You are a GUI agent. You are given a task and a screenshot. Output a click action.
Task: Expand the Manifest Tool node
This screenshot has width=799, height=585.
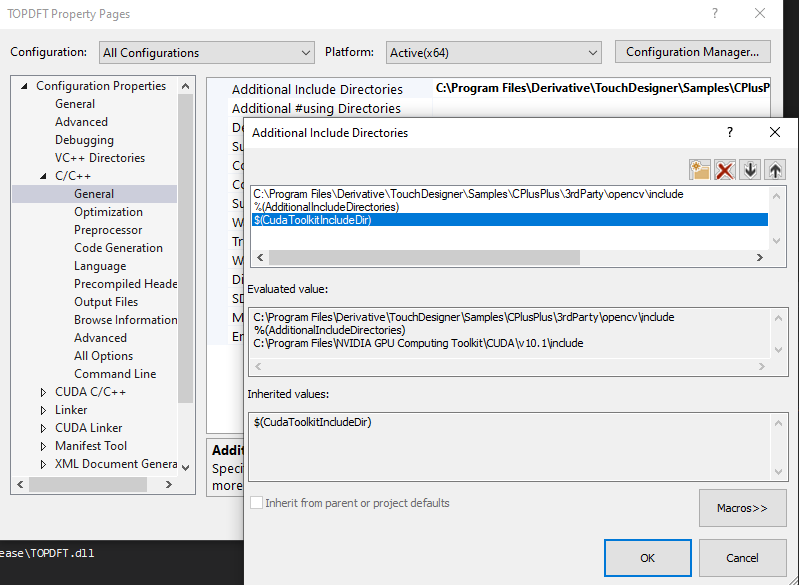tap(43, 446)
